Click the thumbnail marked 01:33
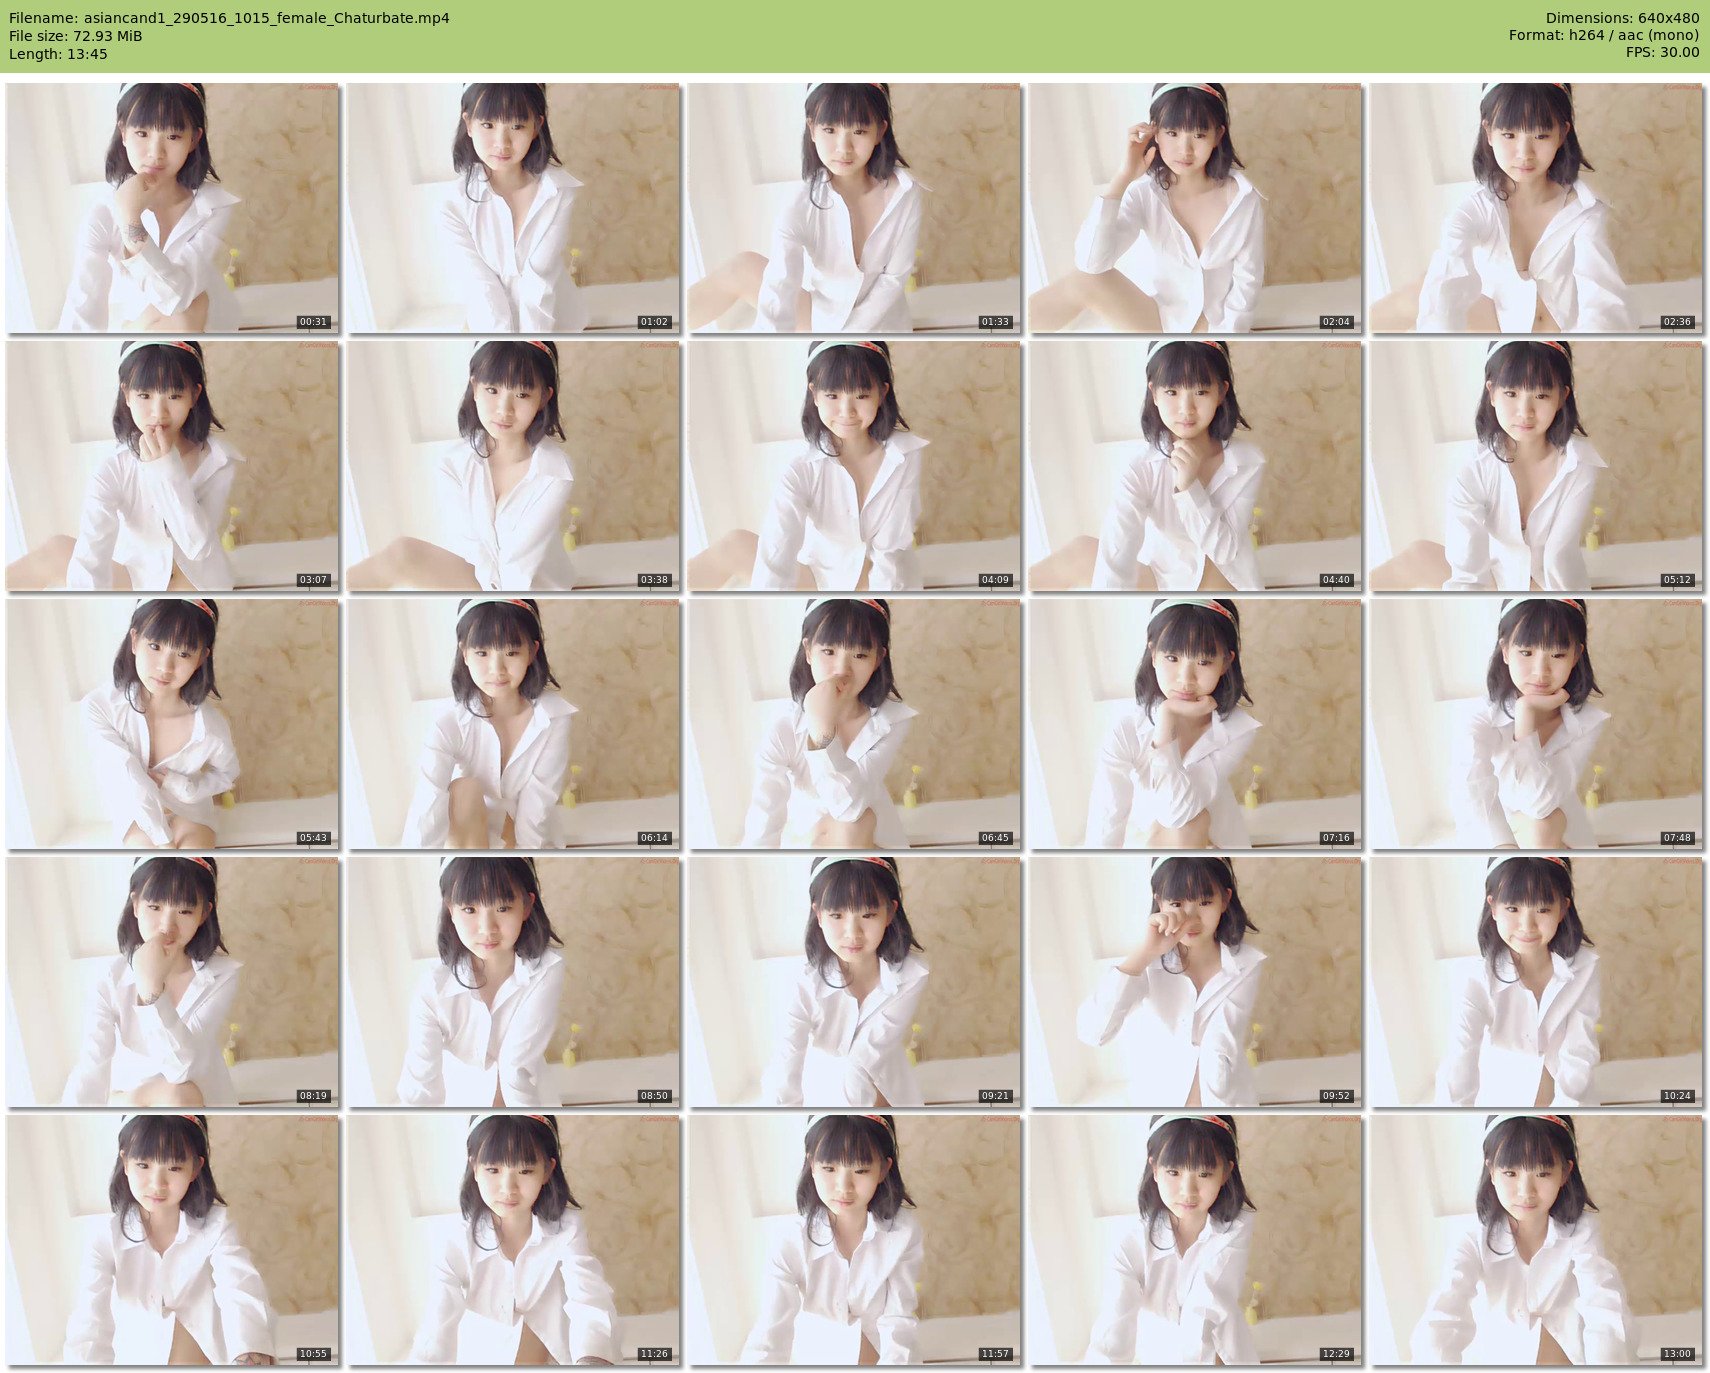 (854, 207)
